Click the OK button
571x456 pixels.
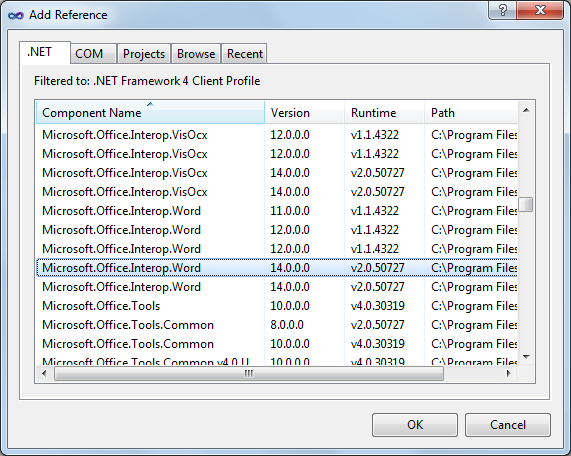click(x=415, y=425)
